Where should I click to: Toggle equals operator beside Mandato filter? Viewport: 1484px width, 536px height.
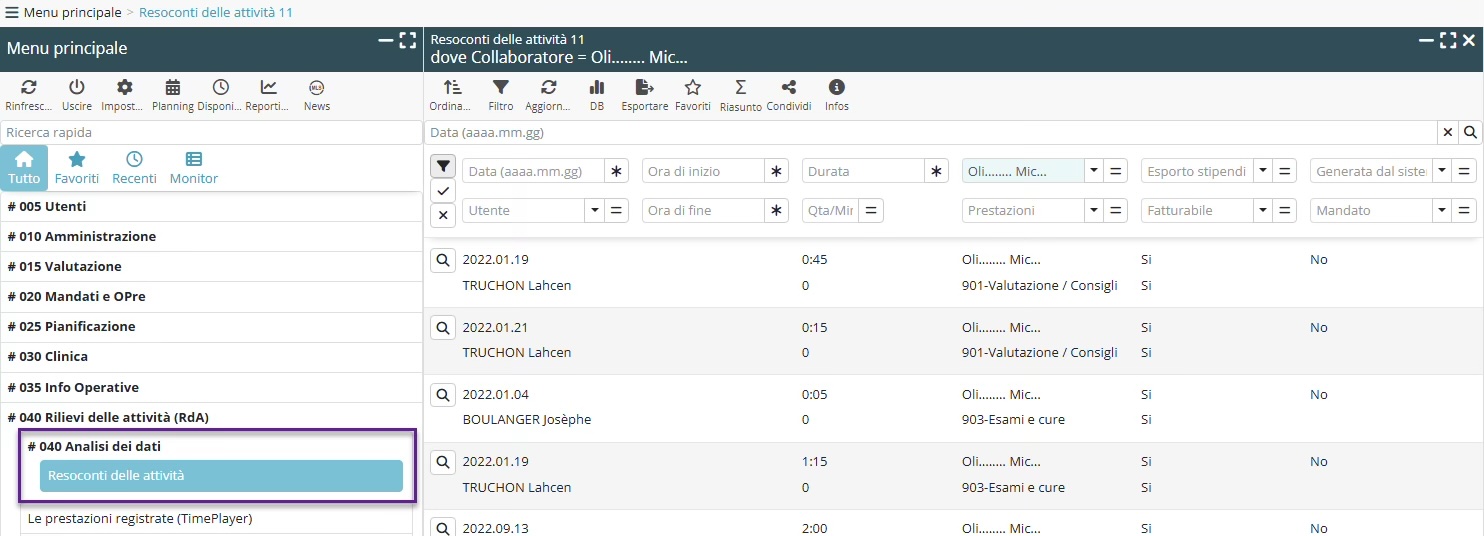click(x=1465, y=211)
